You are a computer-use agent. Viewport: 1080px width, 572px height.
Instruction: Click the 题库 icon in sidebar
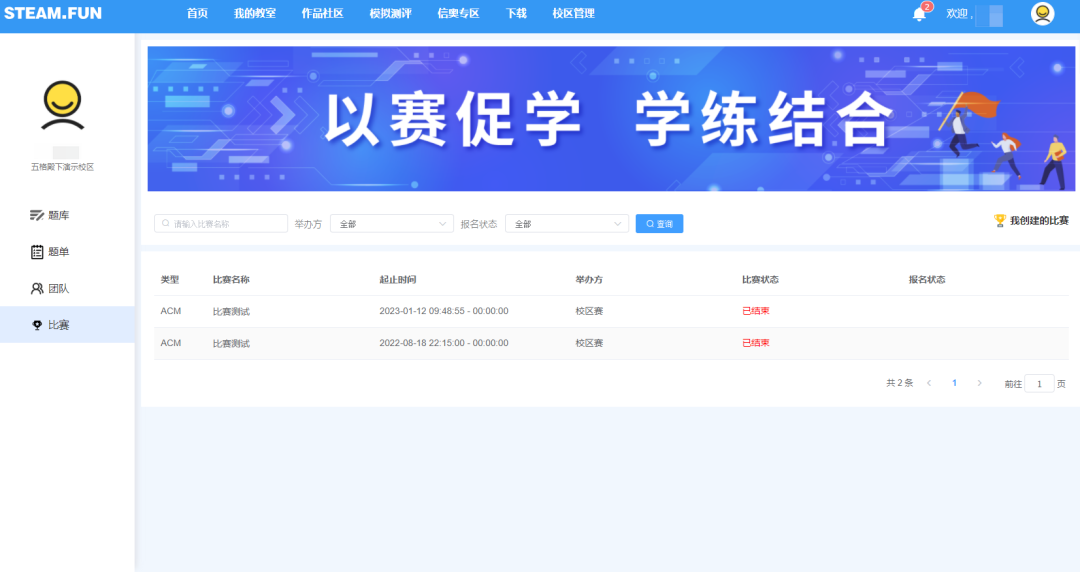[37, 215]
